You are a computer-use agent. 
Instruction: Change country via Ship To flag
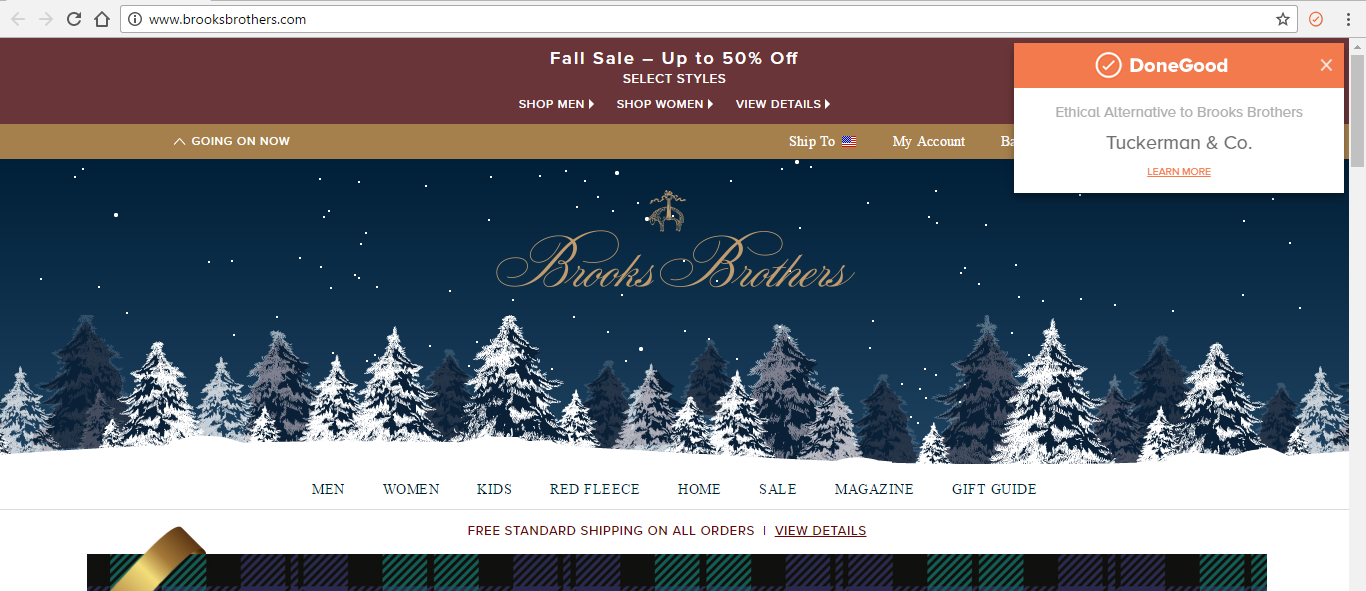pyautogui.click(x=823, y=141)
